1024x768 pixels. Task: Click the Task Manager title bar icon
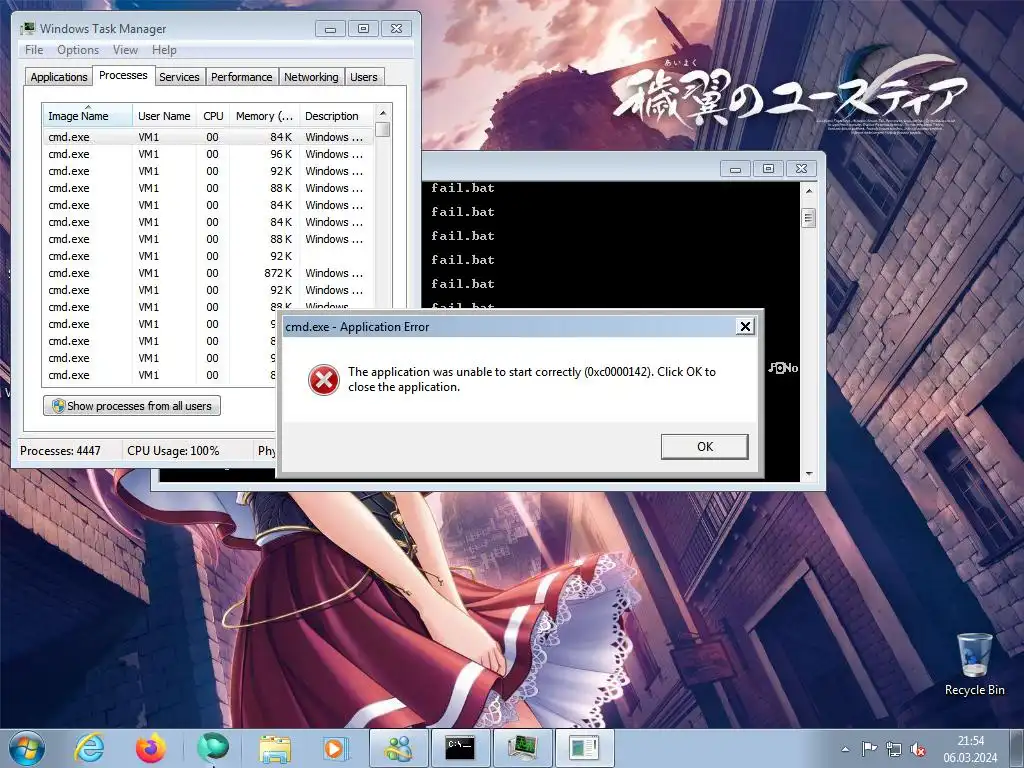point(28,28)
